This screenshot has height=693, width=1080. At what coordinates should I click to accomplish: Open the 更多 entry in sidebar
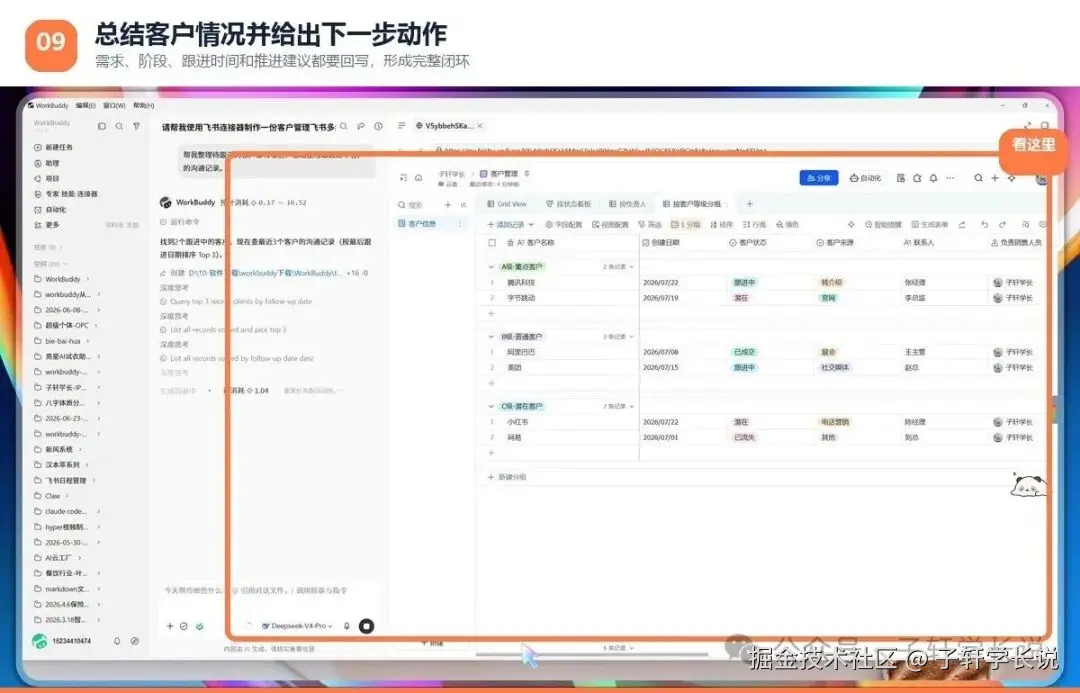point(47,225)
